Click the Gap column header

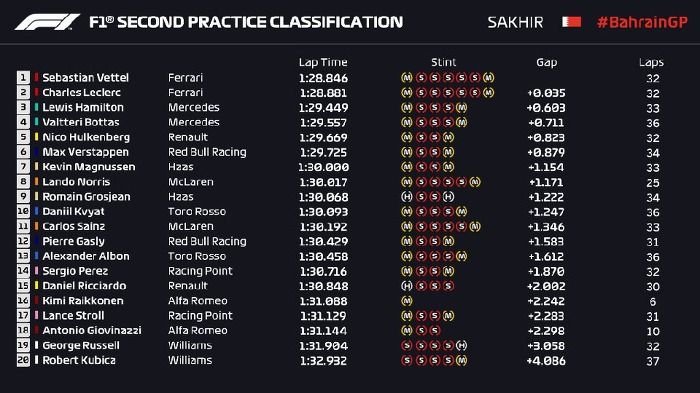547,63
